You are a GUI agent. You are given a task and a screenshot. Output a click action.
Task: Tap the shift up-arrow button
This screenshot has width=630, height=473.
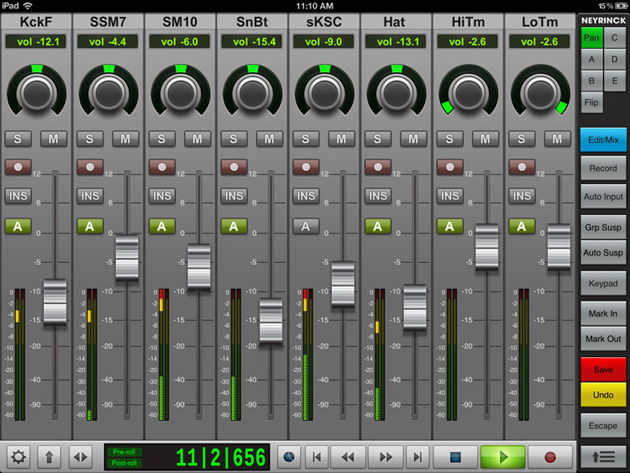(x=49, y=457)
